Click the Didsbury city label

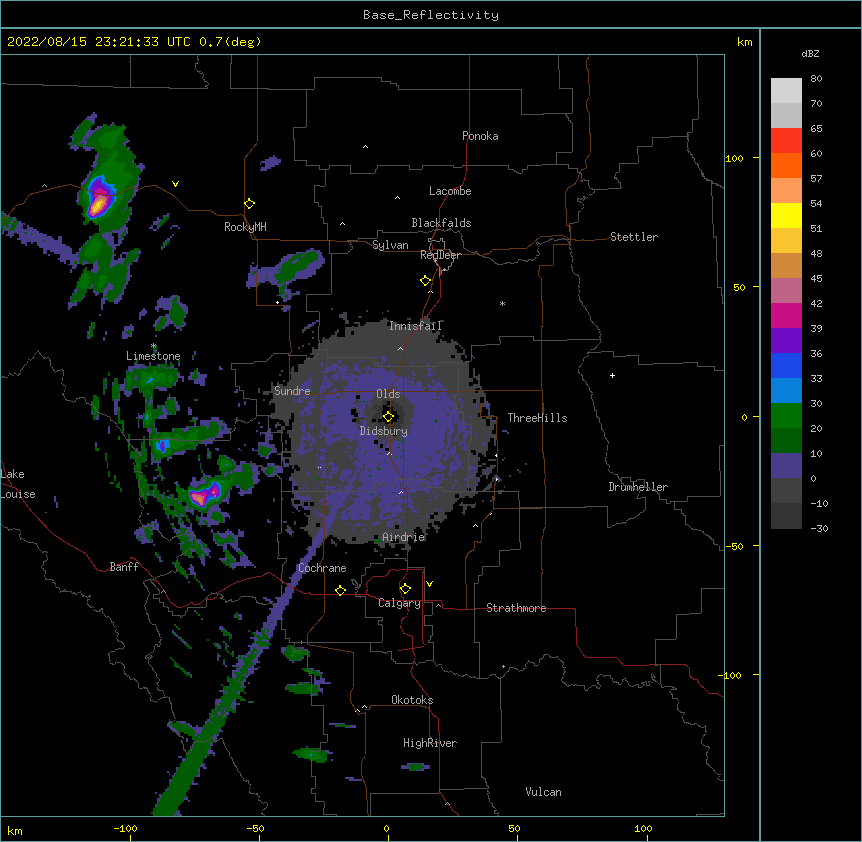pos(384,431)
